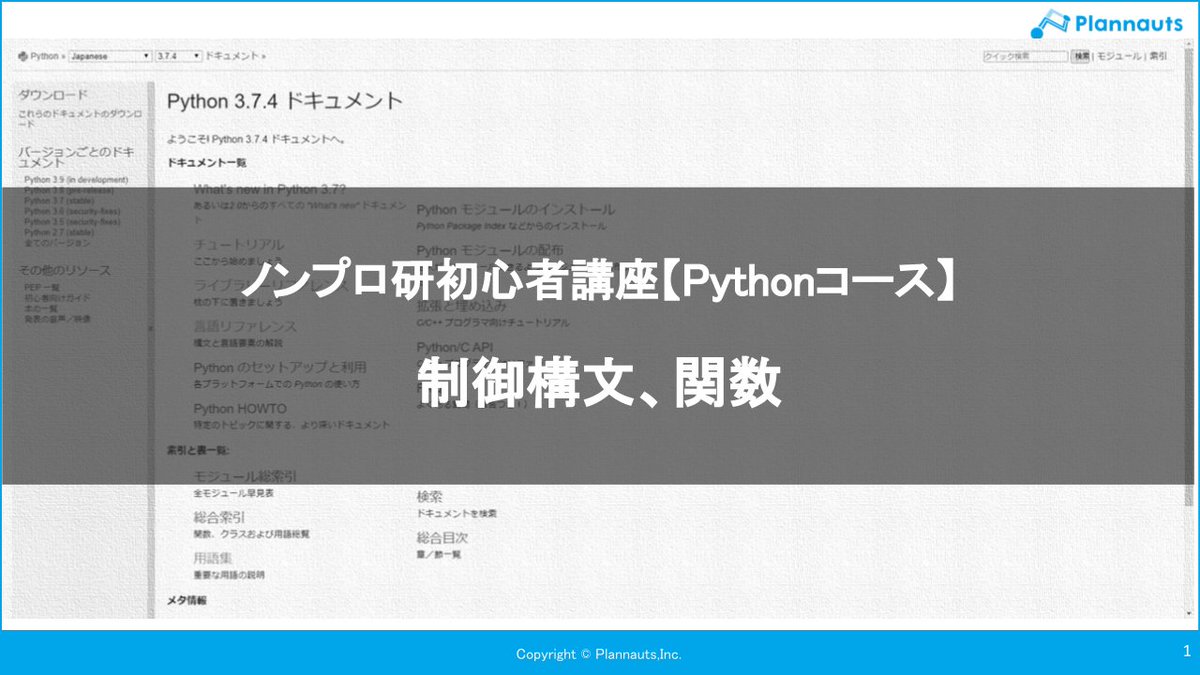The height and width of the screenshot is (675, 1200).
Task: Open What's new in Python 3.7? link
Action: (270, 189)
